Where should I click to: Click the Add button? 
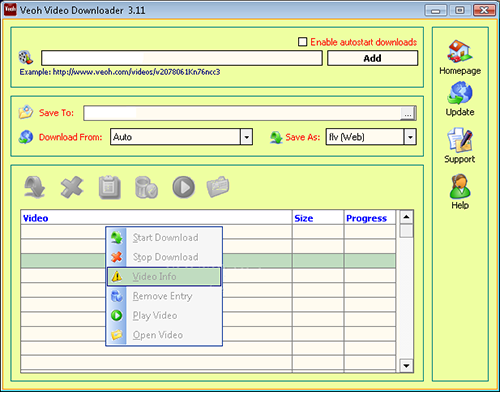[372, 58]
